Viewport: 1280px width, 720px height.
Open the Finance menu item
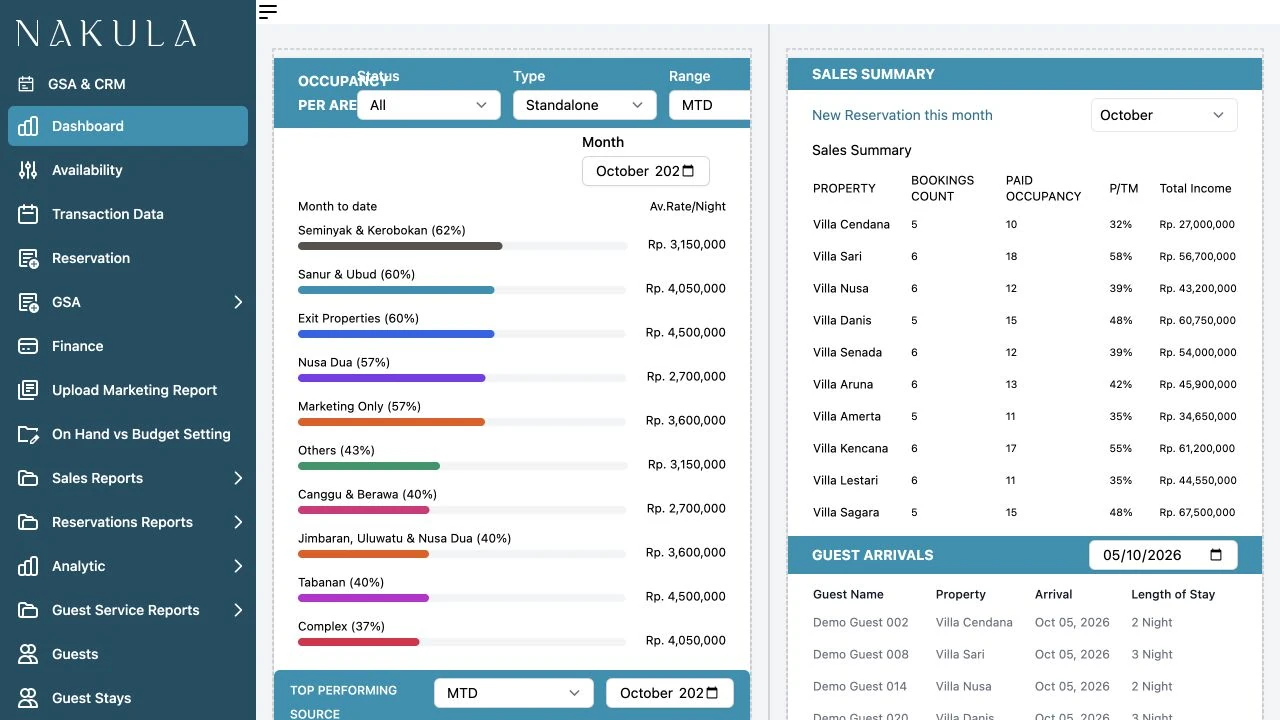128,346
